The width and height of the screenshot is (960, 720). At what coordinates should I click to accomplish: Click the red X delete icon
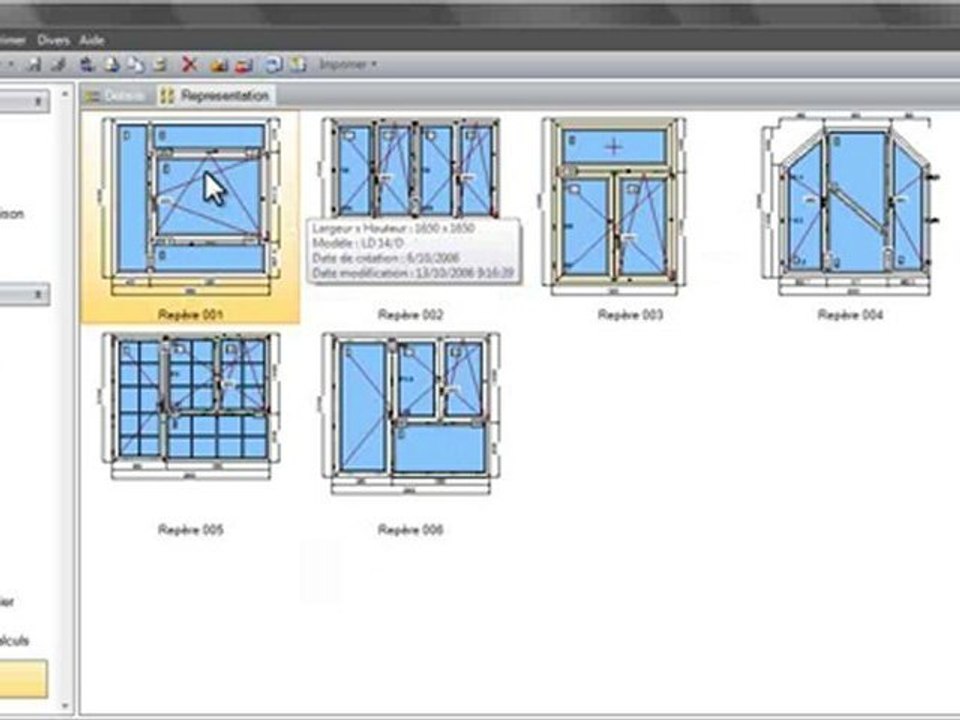[x=190, y=64]
